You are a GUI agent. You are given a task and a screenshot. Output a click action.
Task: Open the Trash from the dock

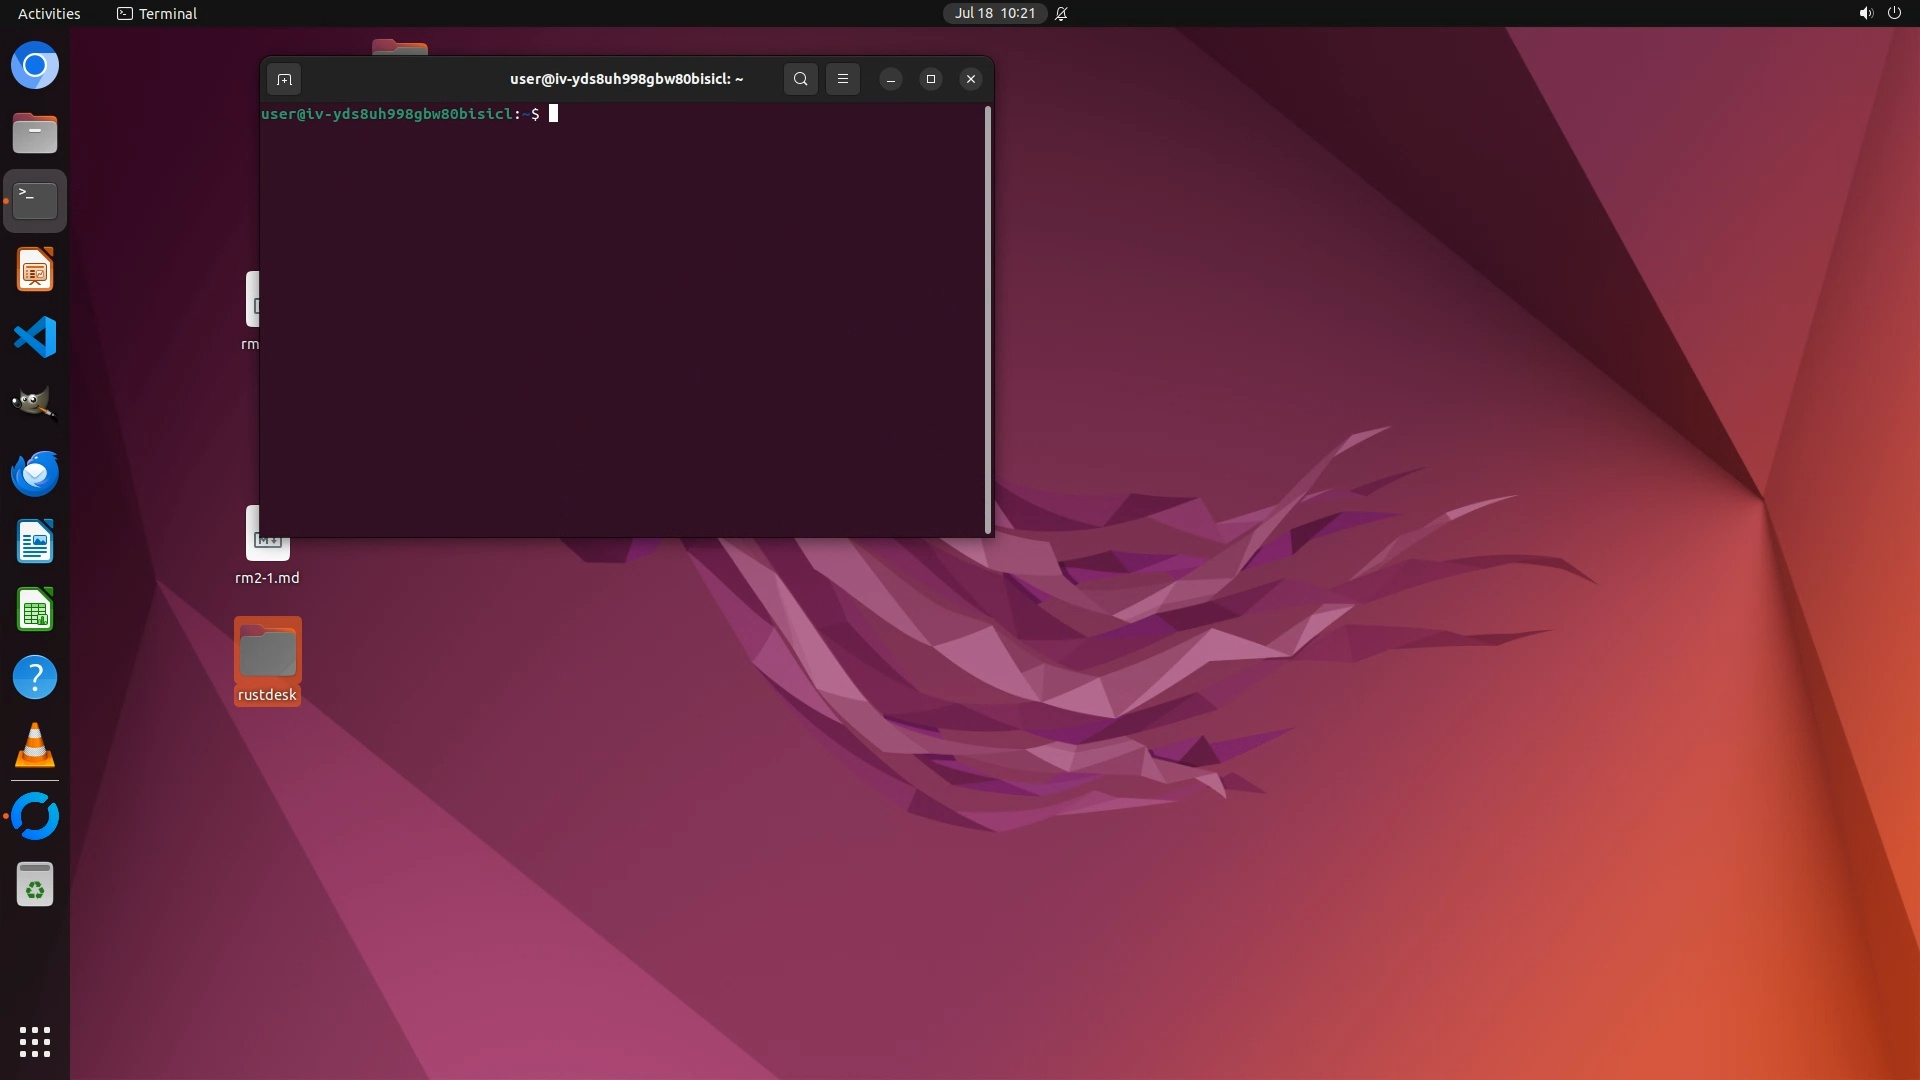(35, 885)
